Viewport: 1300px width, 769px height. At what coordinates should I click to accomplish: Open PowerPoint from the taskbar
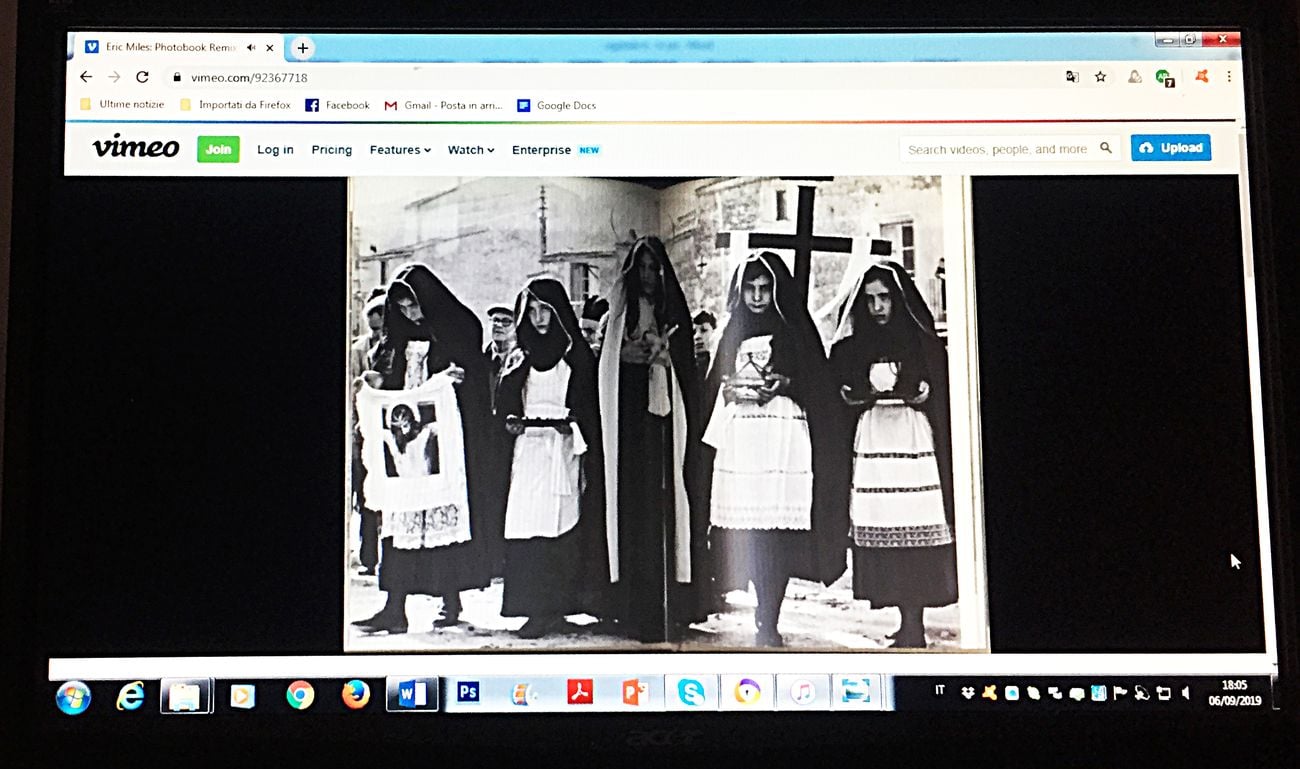[x=635, y=691]
